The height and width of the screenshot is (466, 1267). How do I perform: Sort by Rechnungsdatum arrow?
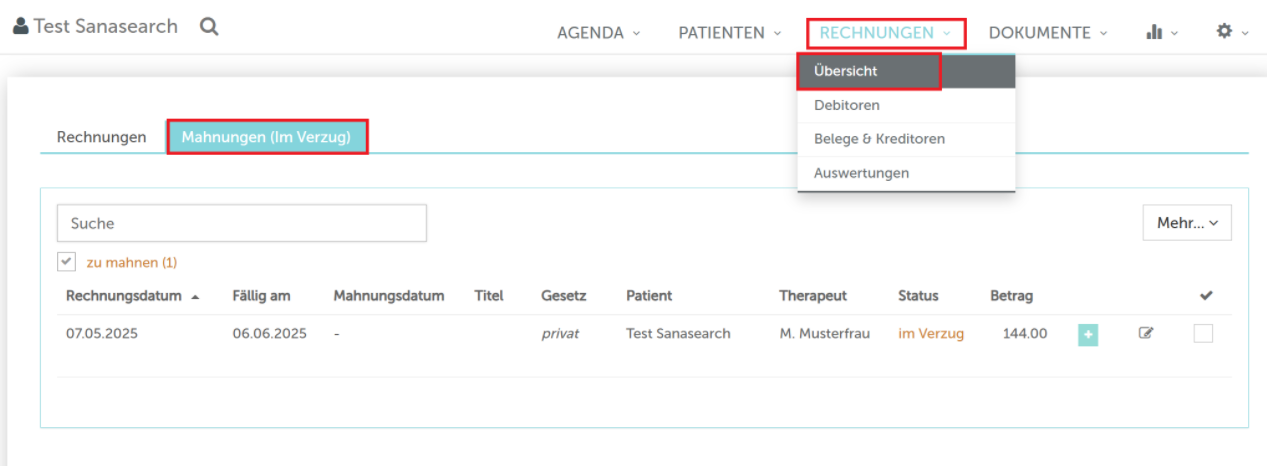(x=194, y=297)
